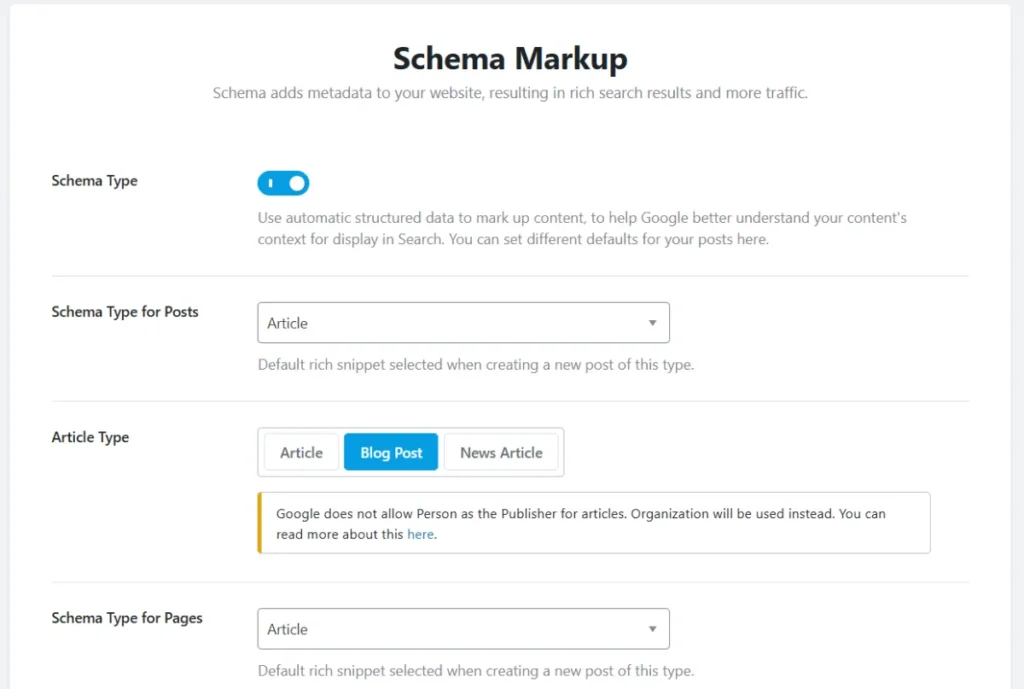Image resolution: width=1024 pixels, height=689 pixels.
Task: Turn off automatic structured data switch
Action: pyautogui.click(x=283, y=183)
